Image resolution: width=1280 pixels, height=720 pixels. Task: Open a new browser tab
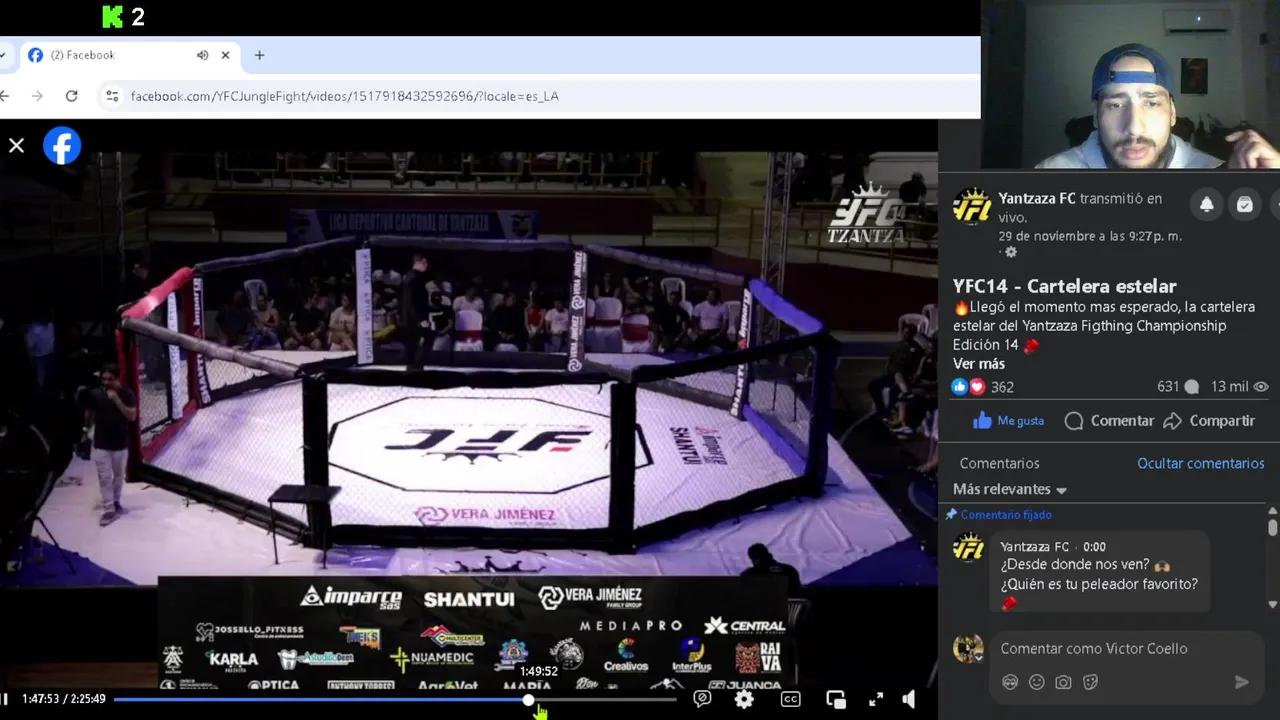tap(259, 55)
